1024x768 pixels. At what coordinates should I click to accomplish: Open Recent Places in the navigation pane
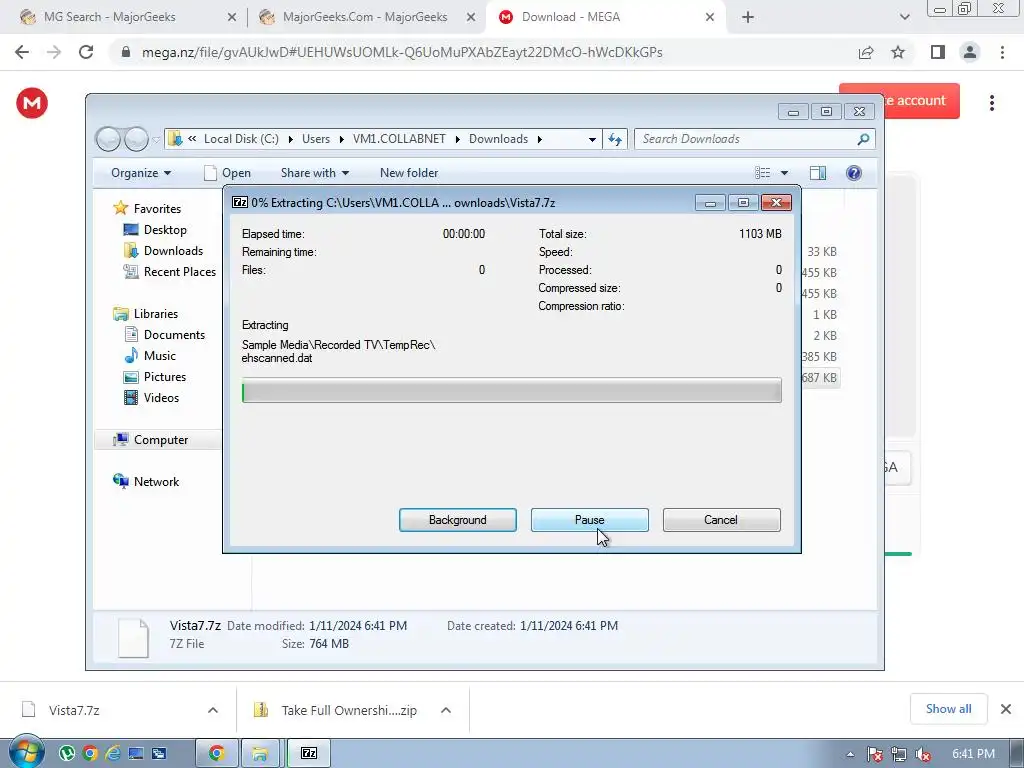click(180, 272)
